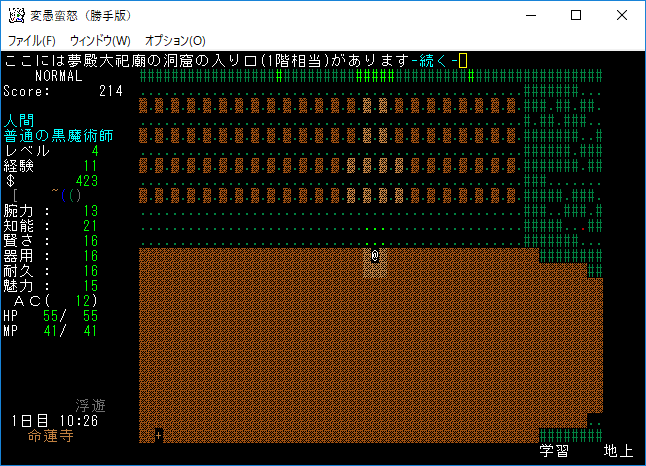Image resolution: width=646 pixels, height=466 pixels.
Task: Minimize the game window
Action: (529, 15)
